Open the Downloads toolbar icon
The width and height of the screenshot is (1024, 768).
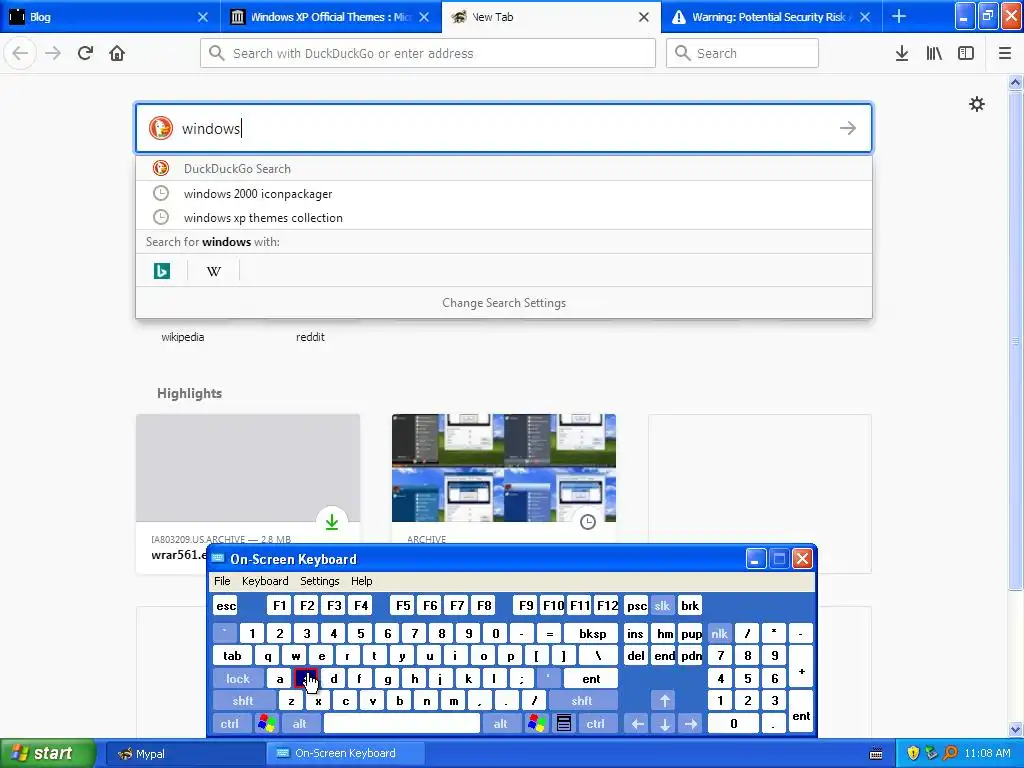coord(902,53)
